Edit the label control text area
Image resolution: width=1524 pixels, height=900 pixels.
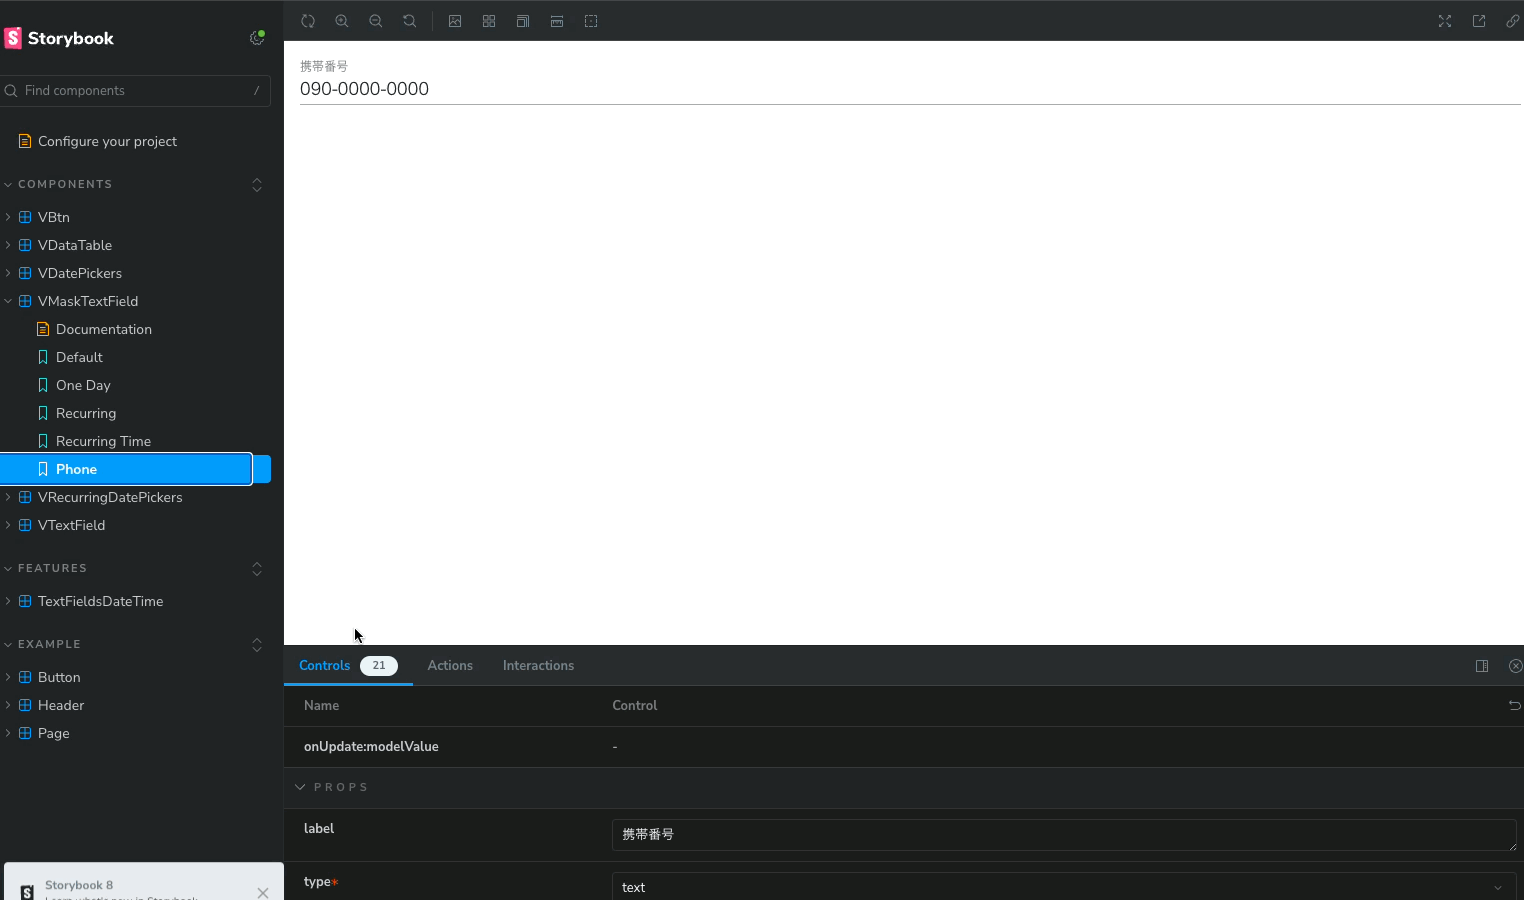coord(1064,834)
